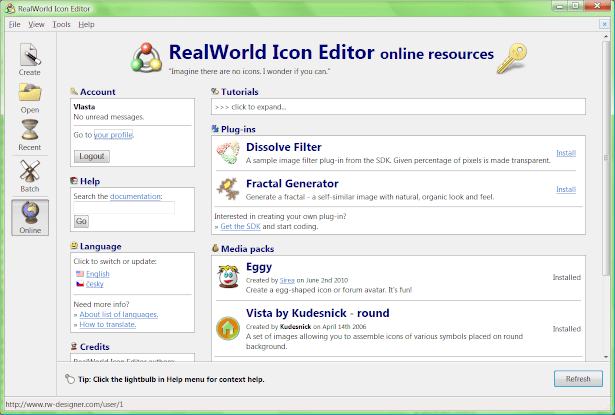The image size is (615, 415).
Task: Click the Plug-ins section puzzle icon
Action: tap(215, 128)
